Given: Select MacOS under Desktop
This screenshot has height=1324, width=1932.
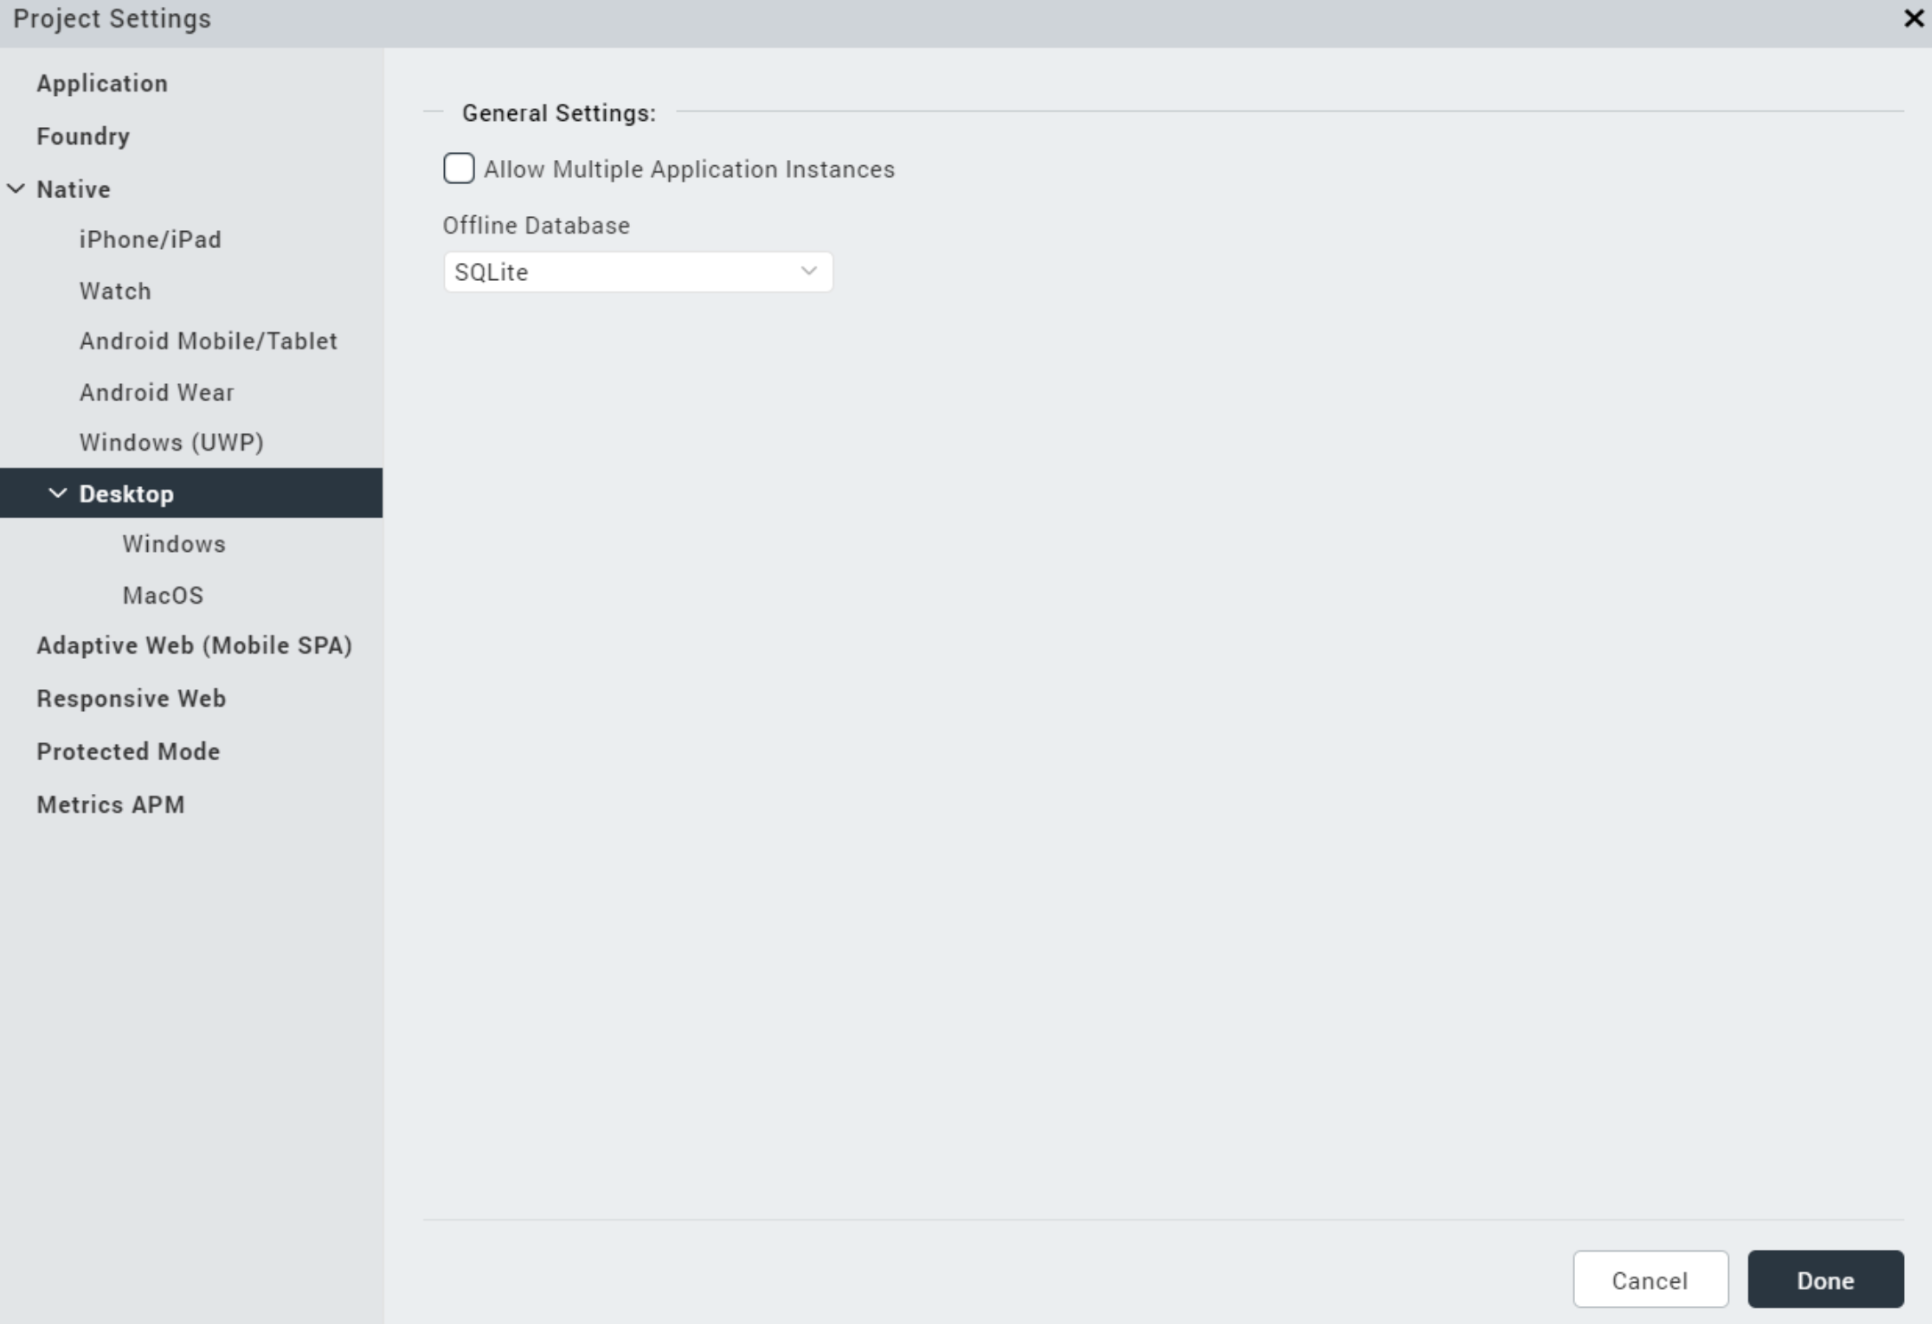Looking at the screenshot, I should point(163,596).
